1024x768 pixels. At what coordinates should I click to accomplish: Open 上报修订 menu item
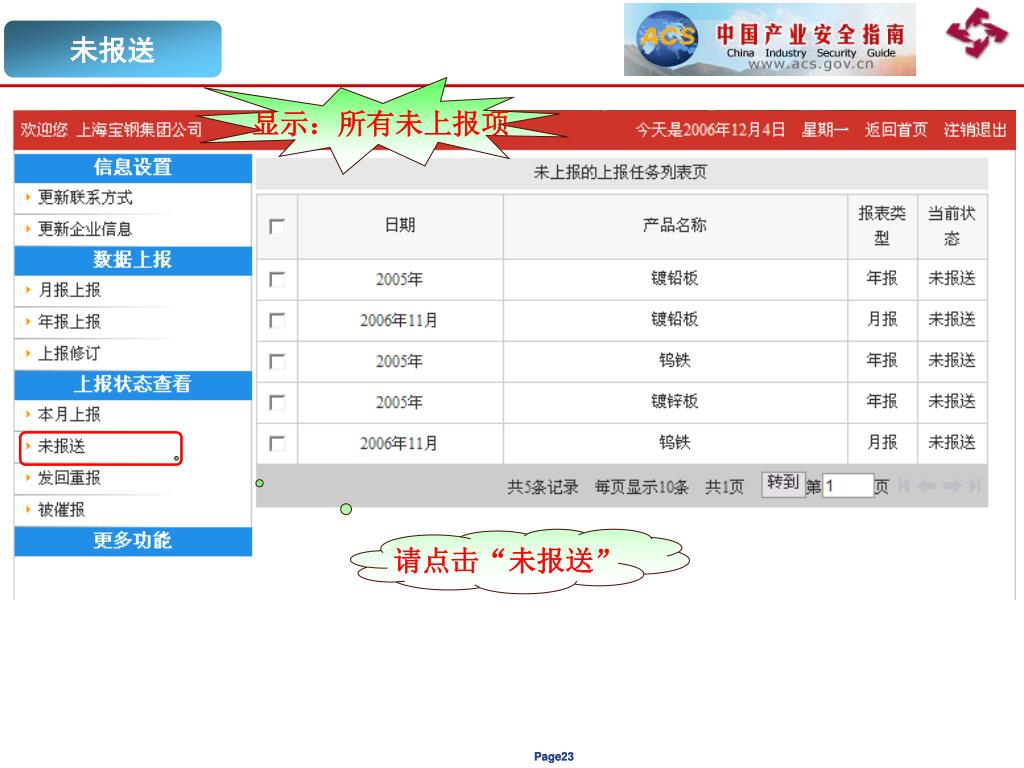(69, 353)
